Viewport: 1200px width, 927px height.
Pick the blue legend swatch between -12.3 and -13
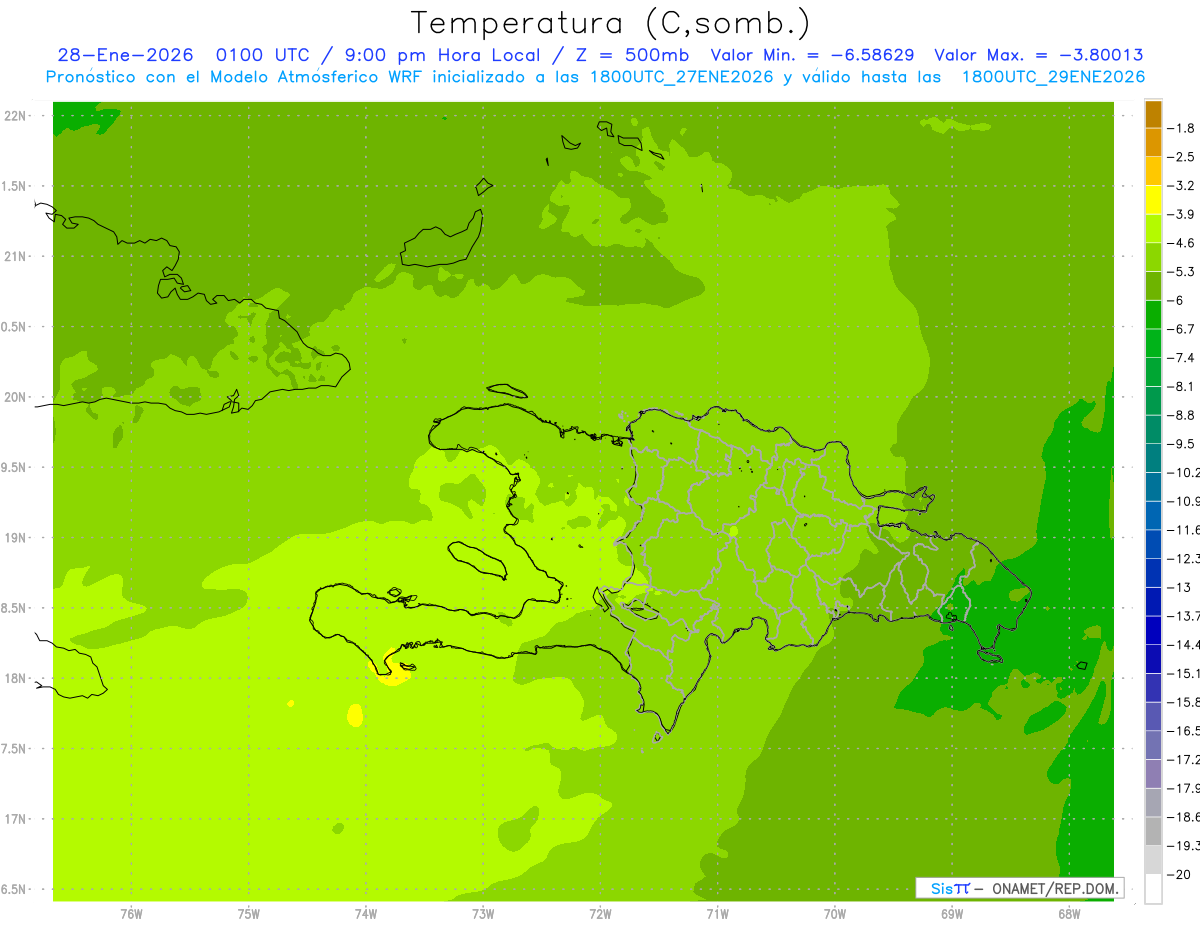1153,573
